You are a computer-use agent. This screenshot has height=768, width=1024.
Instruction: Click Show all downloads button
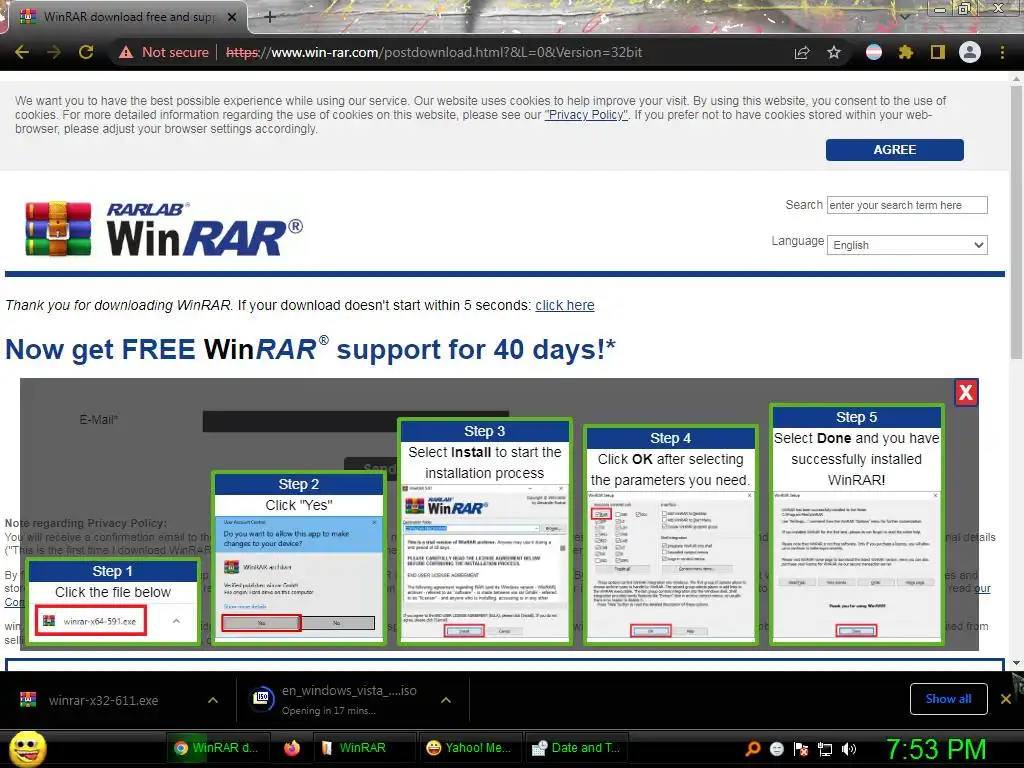coord(948,699)
